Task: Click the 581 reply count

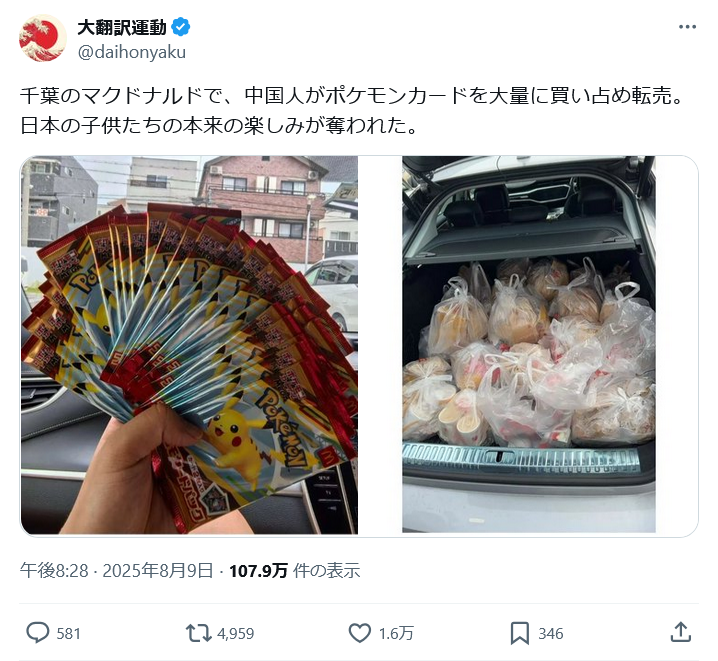Action: (x=68, y=634)
